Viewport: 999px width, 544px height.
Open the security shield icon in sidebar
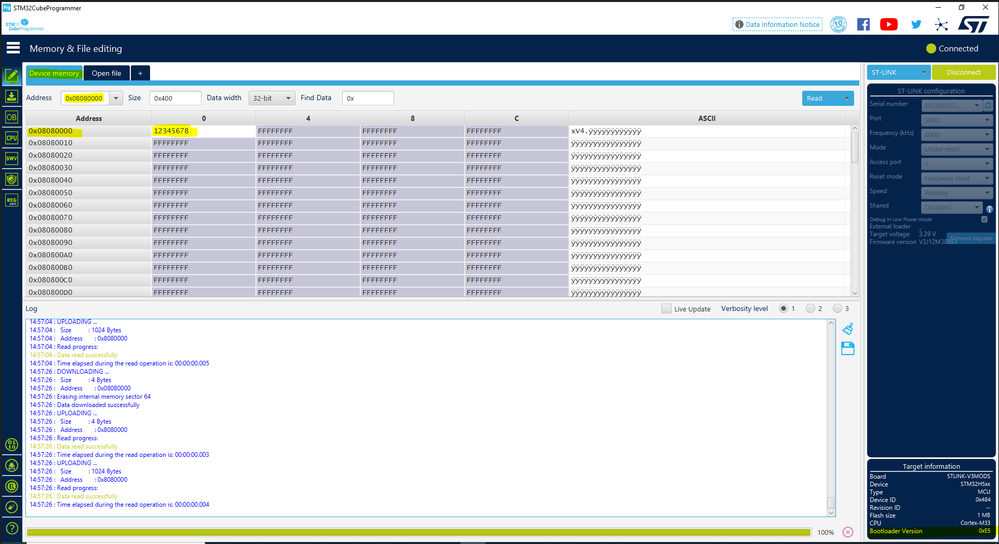point(11,179)
